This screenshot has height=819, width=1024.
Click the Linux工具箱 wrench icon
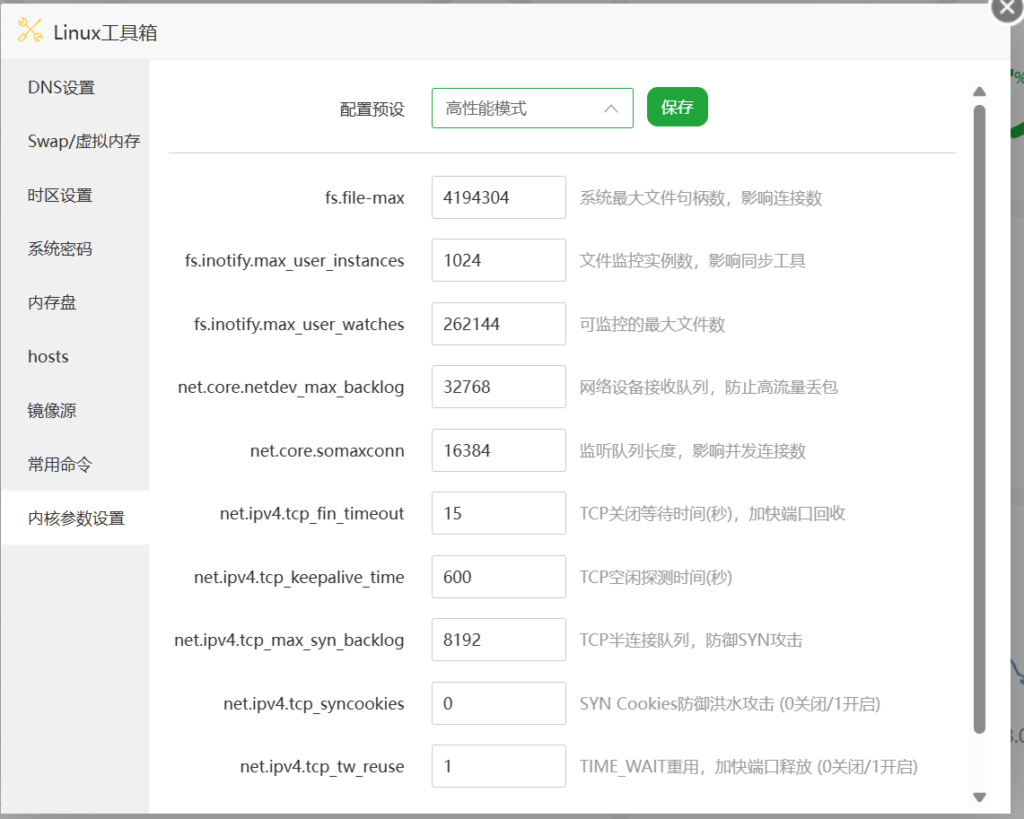click(x=31, y=31)
